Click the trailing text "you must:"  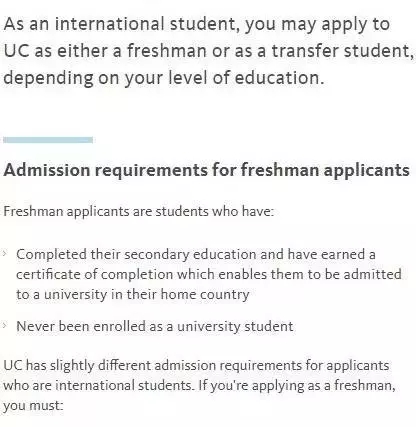click(33, 406)
